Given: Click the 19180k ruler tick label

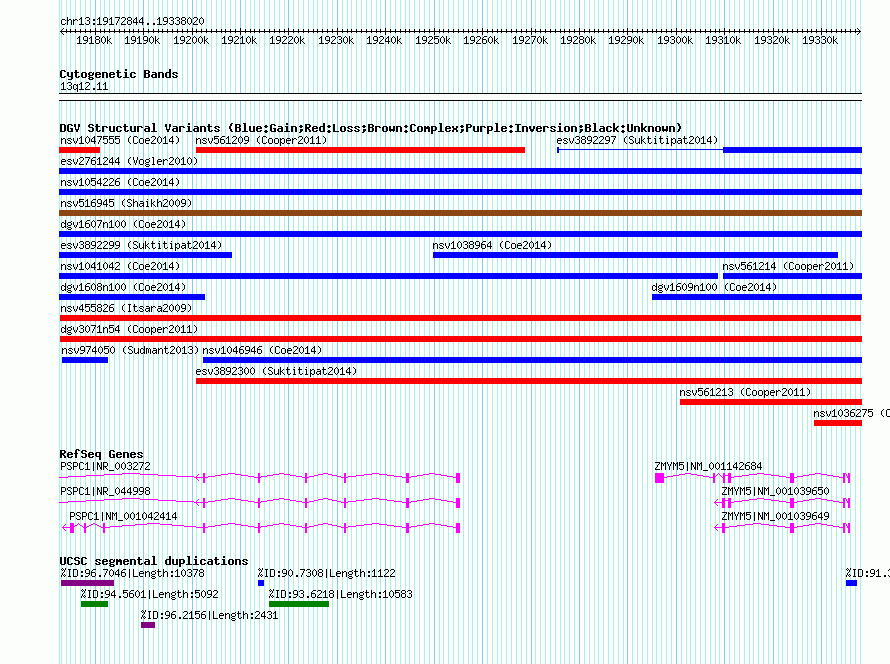Looking at the screenshot, I should coord(94,40).
